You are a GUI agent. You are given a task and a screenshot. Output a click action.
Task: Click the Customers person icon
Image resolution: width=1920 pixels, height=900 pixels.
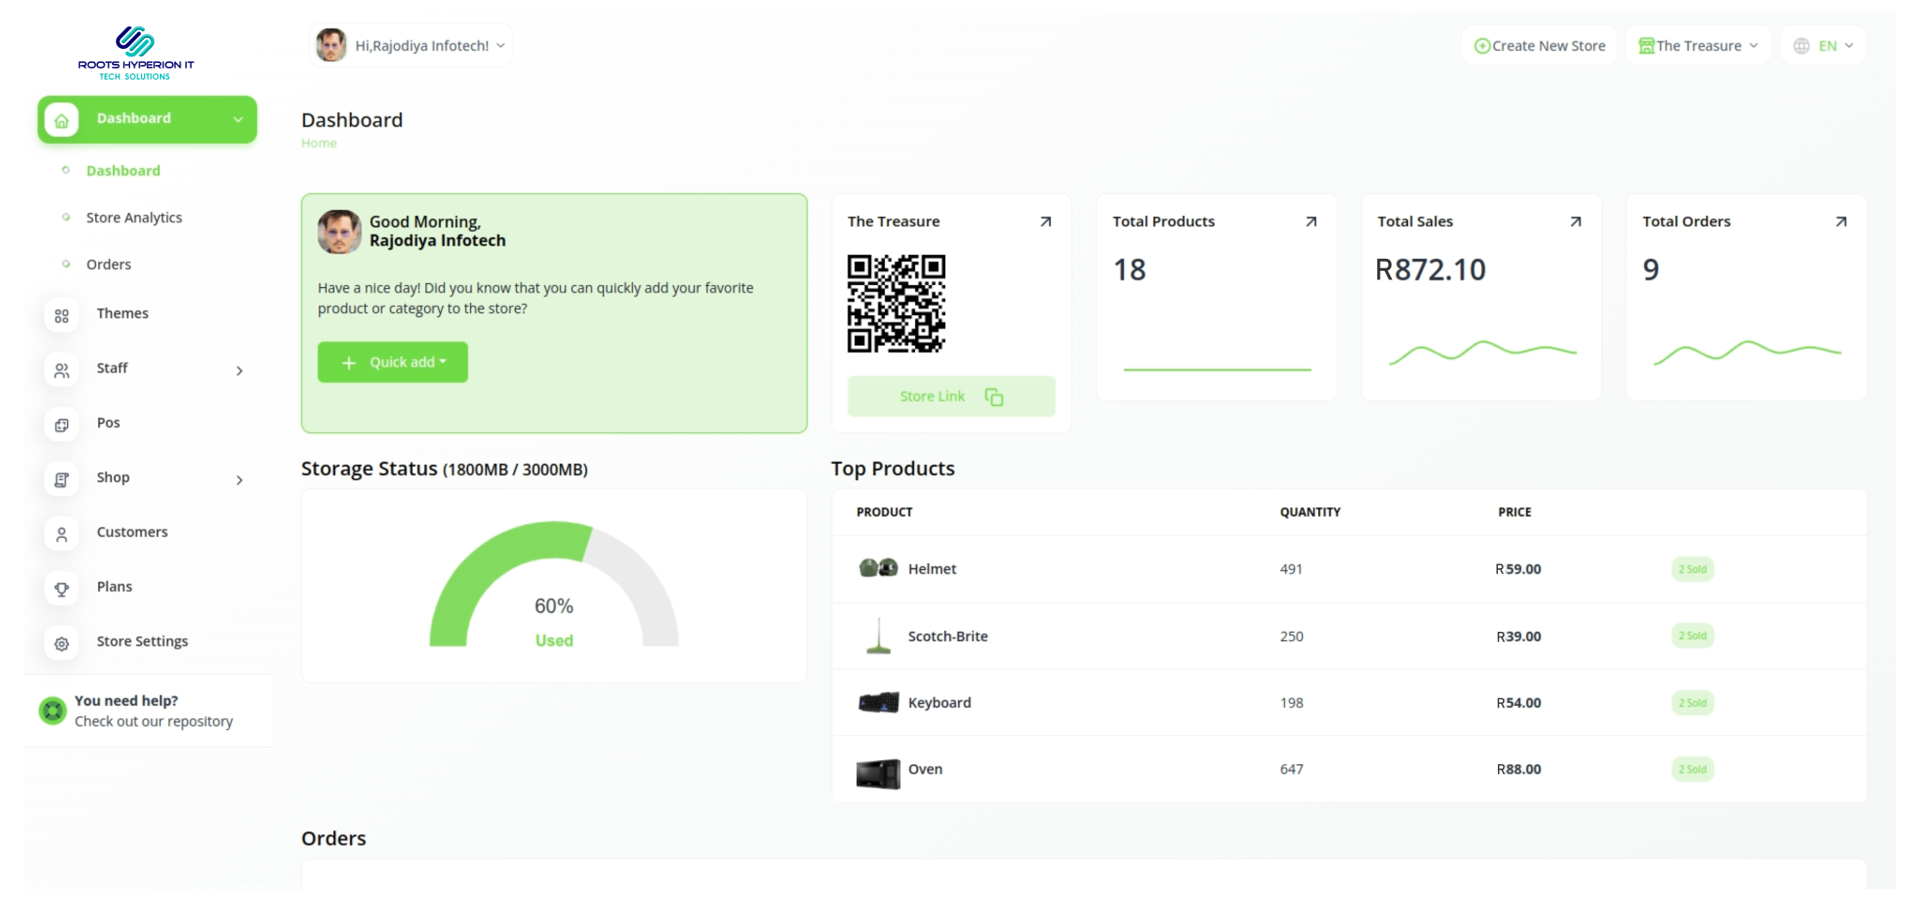tap(61, 535)
